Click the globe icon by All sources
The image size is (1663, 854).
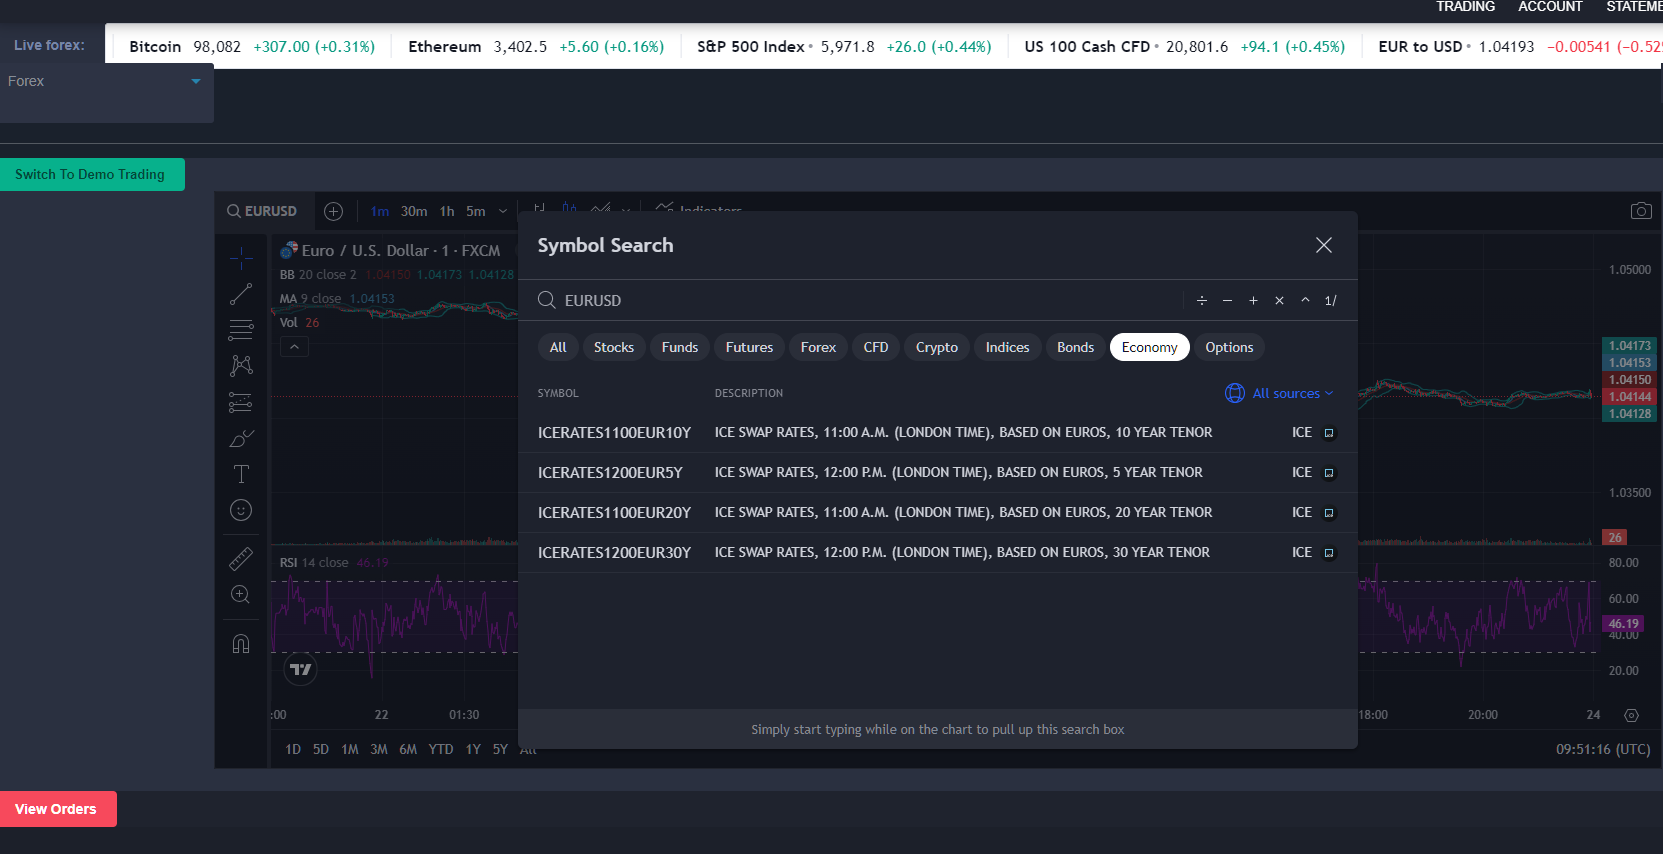tap(1235, 393)
